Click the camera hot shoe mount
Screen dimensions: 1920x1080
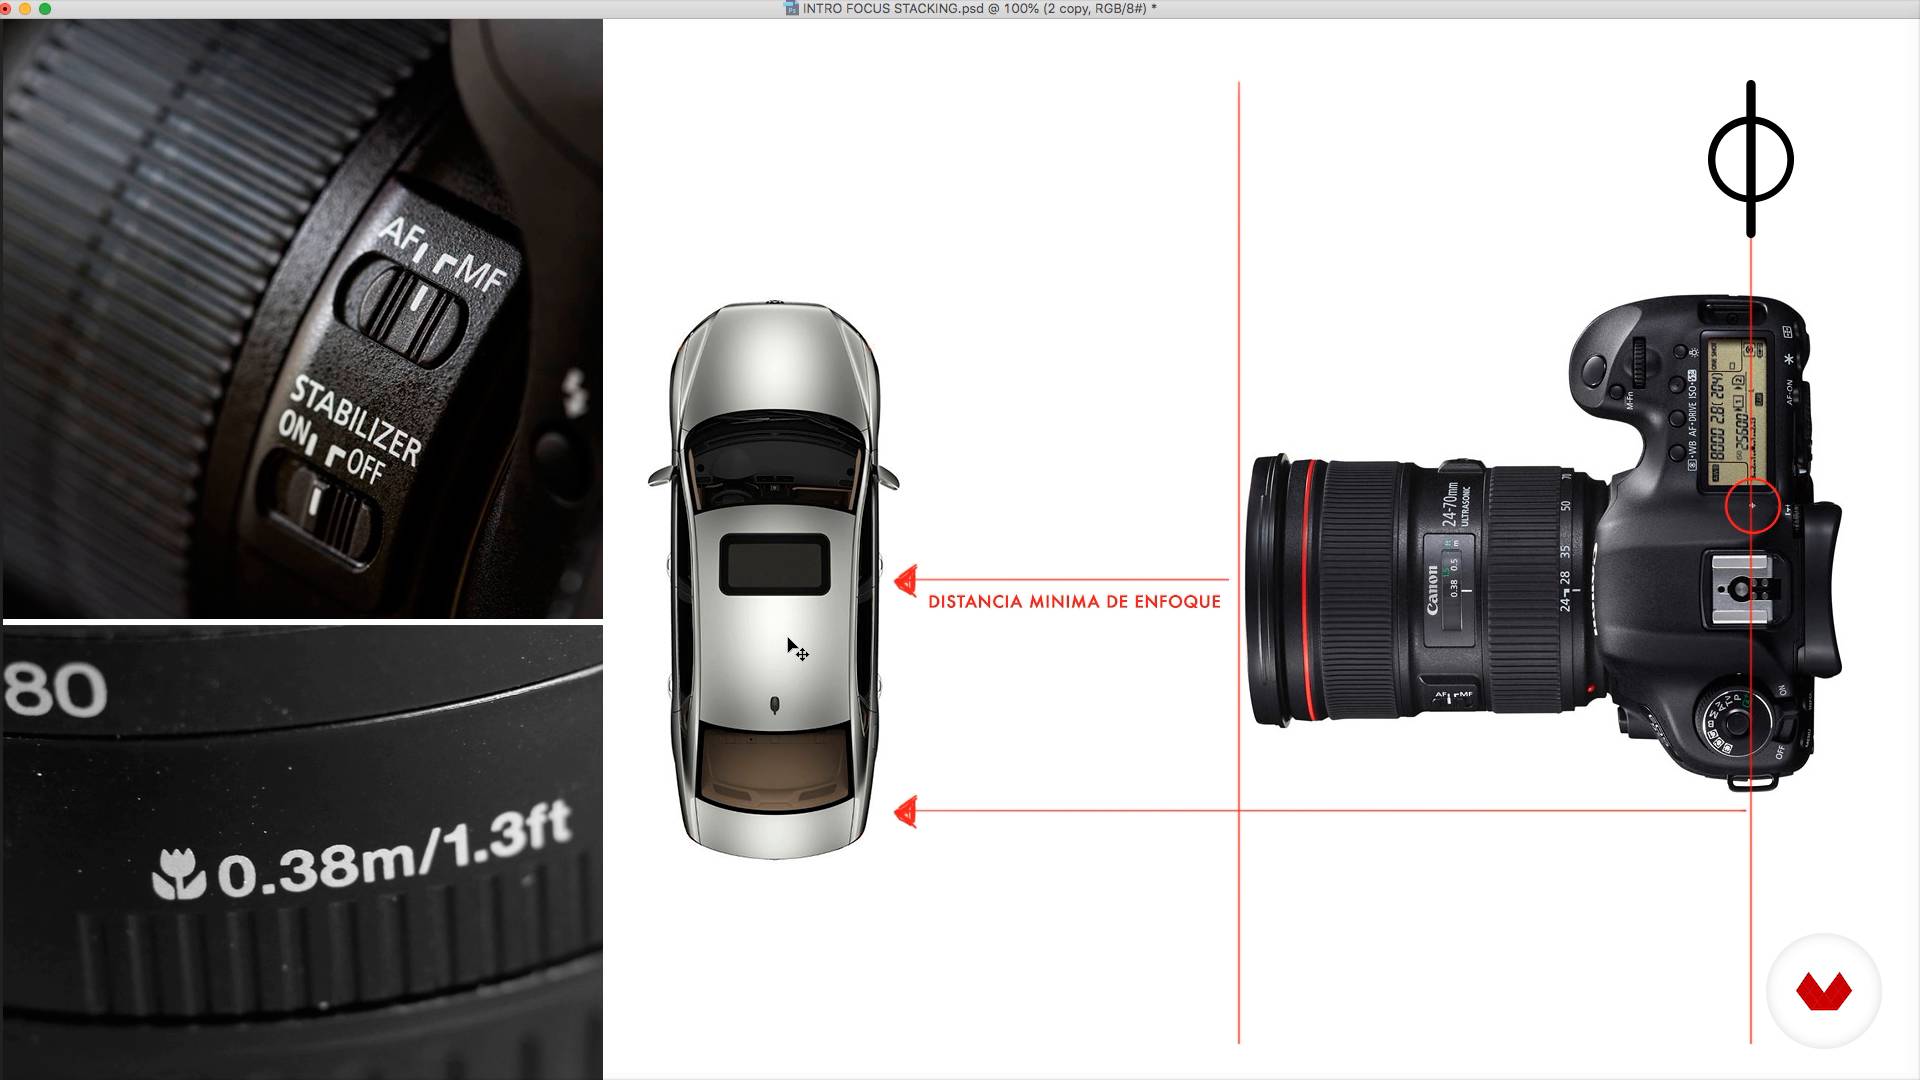pyautogui.click(x=1741, y=589)
